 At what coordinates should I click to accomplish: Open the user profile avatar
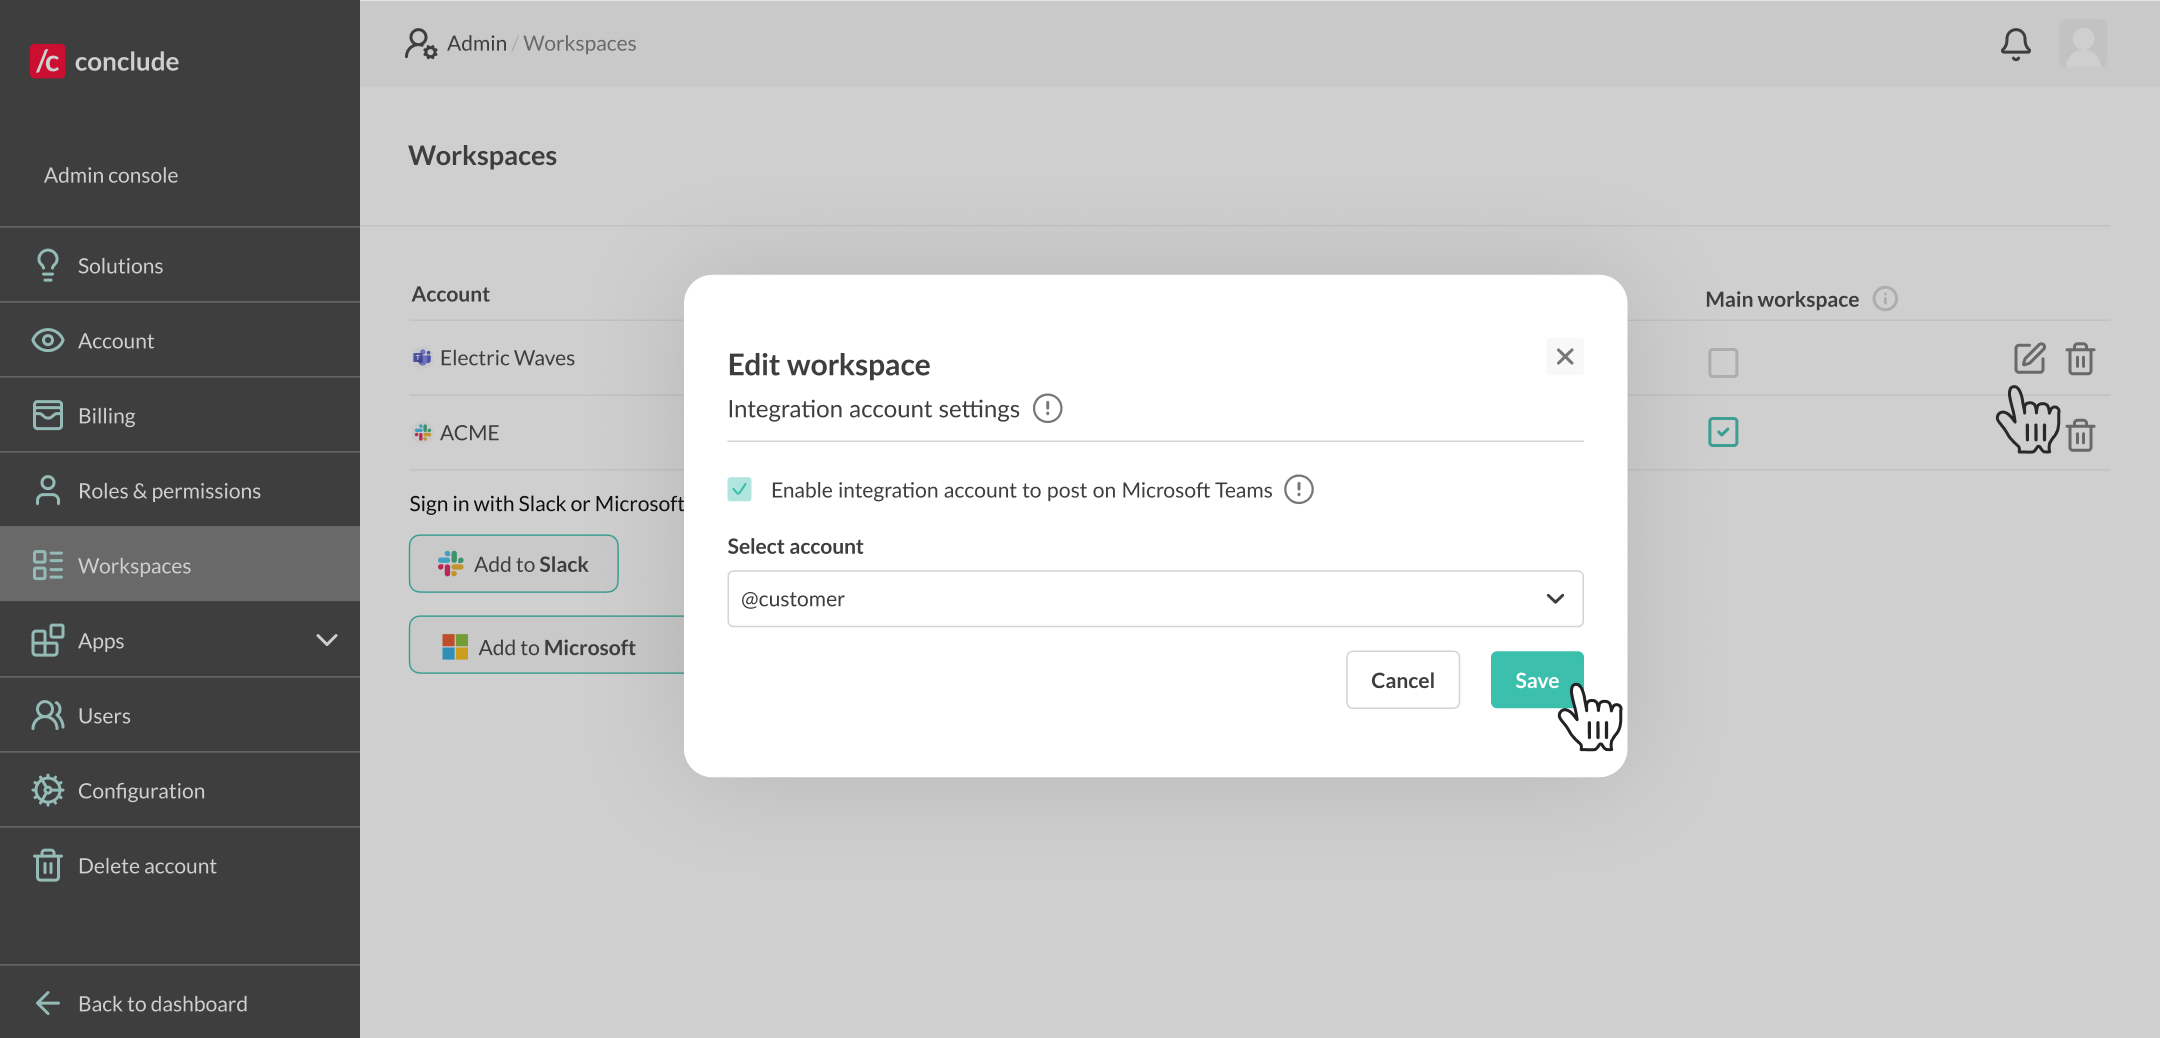tap(2083, 44)
